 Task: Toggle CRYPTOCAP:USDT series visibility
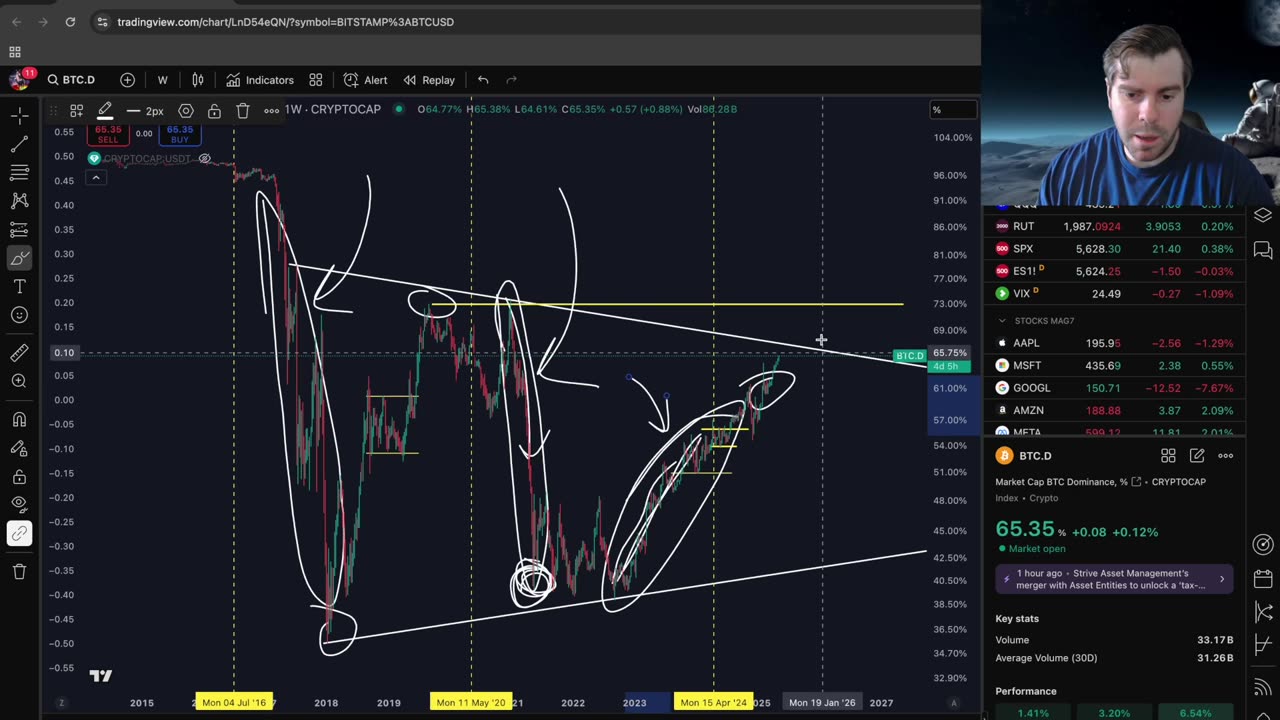pos(205,159)
